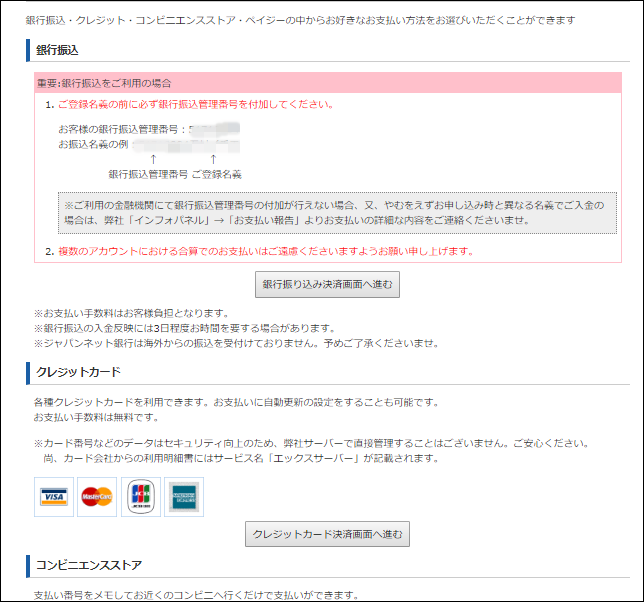Viewport: 644px width, 602px height.
Task: Click the クレジットカード section heading
Action: [x=79, y=373]
